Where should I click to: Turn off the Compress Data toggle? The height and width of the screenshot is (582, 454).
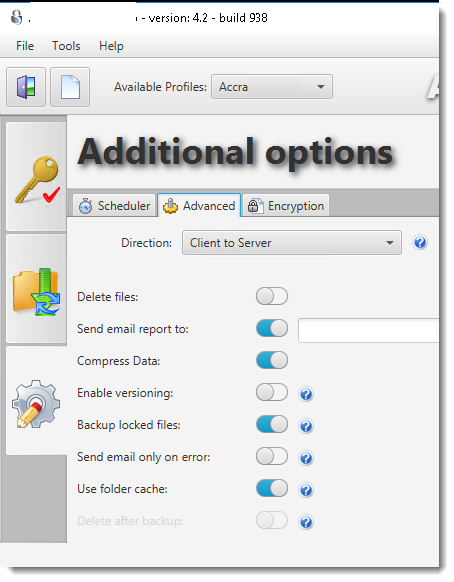click(x=272, y=360)
